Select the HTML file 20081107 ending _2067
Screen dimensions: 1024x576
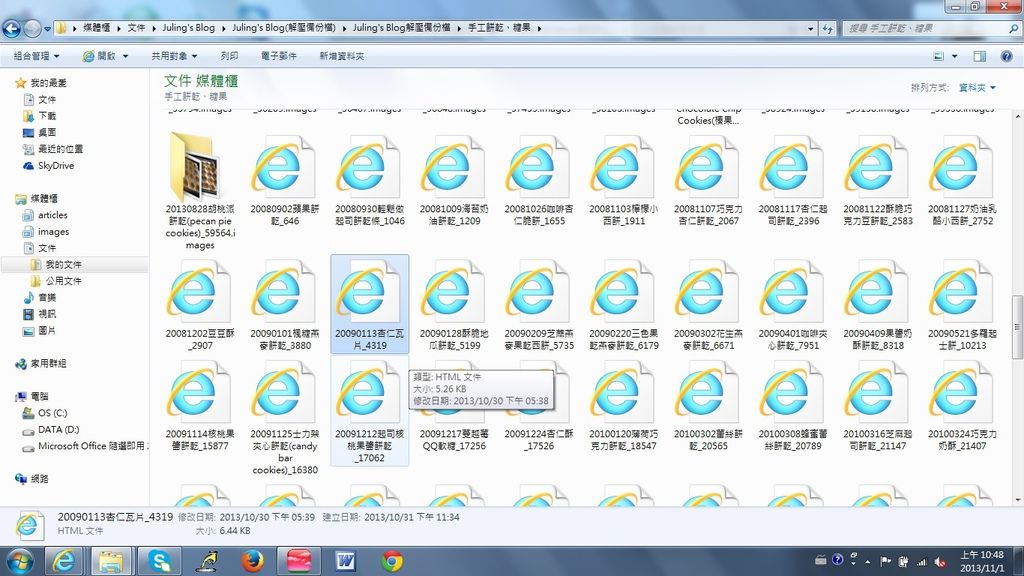click(x=709, y=182)
